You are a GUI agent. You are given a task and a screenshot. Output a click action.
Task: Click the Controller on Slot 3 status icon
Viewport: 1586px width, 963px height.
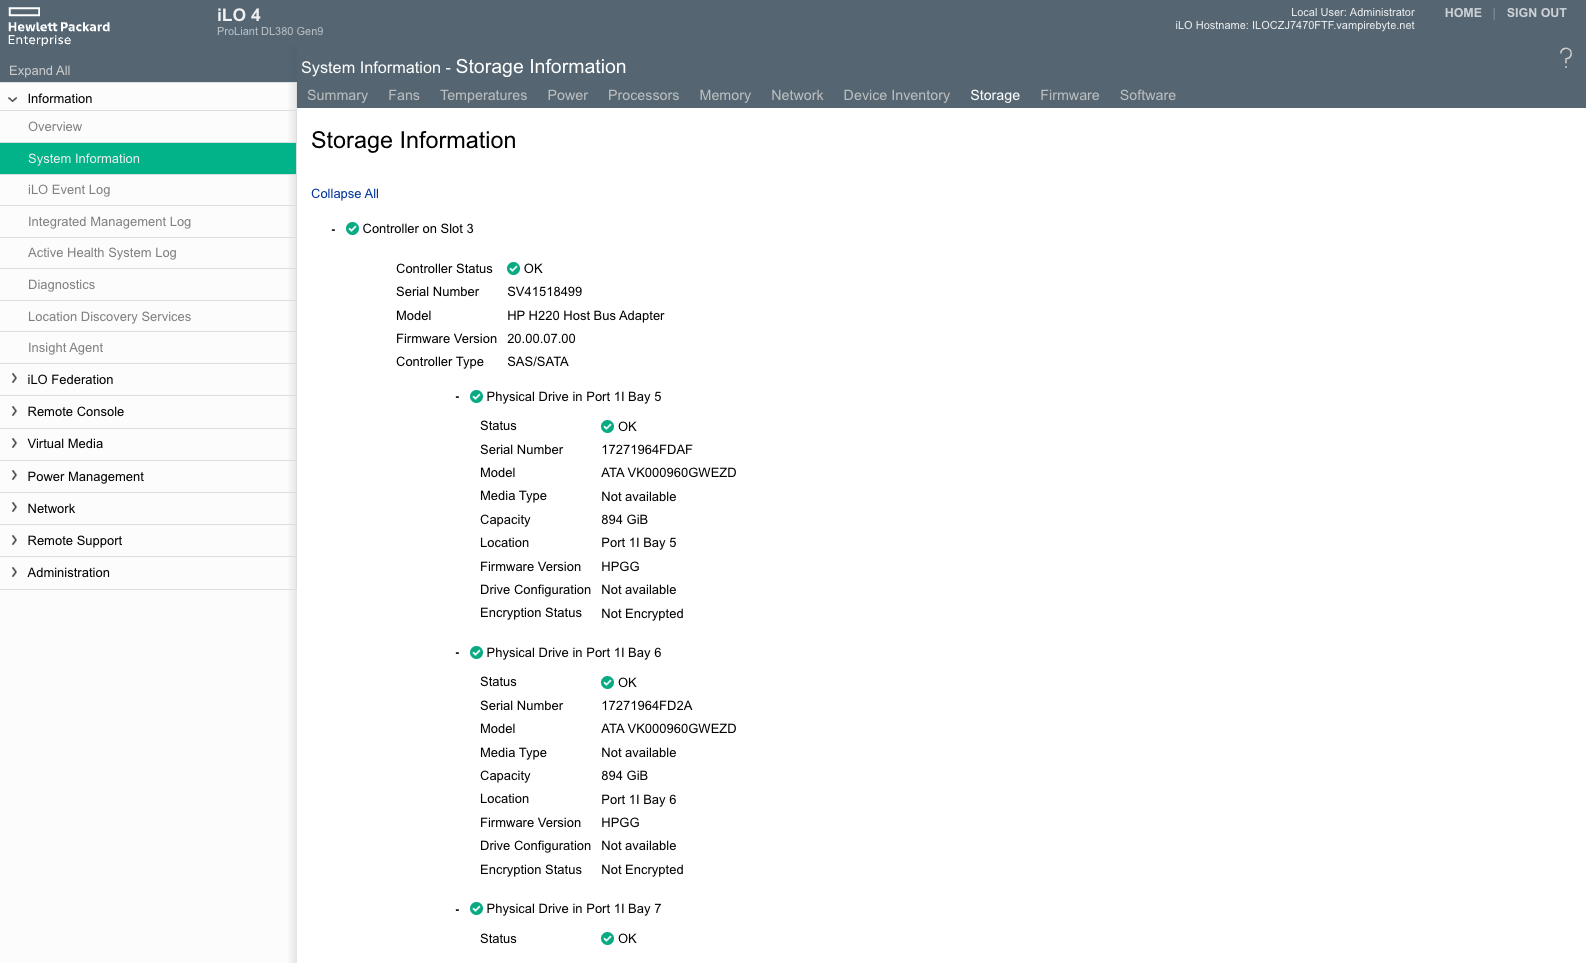pyautogui.click(x=352, y=229)
